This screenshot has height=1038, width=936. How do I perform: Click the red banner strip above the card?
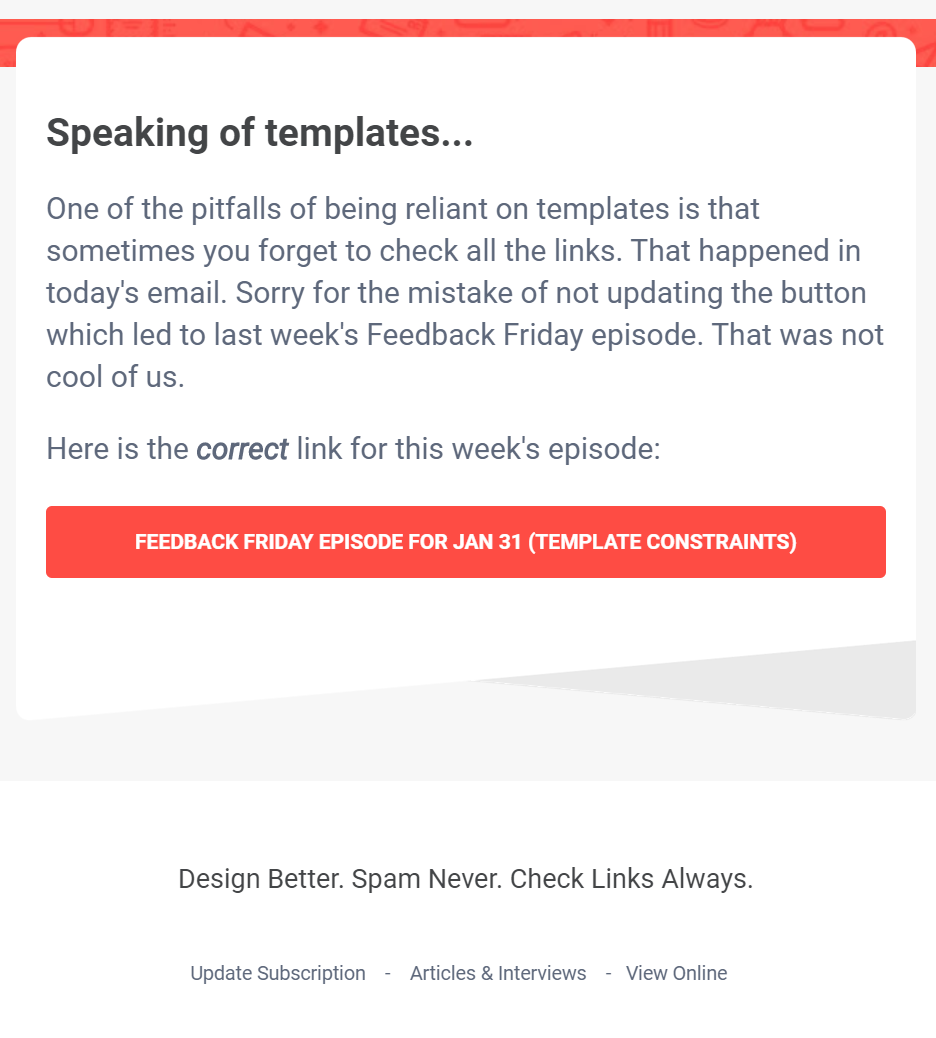[465, 22]
